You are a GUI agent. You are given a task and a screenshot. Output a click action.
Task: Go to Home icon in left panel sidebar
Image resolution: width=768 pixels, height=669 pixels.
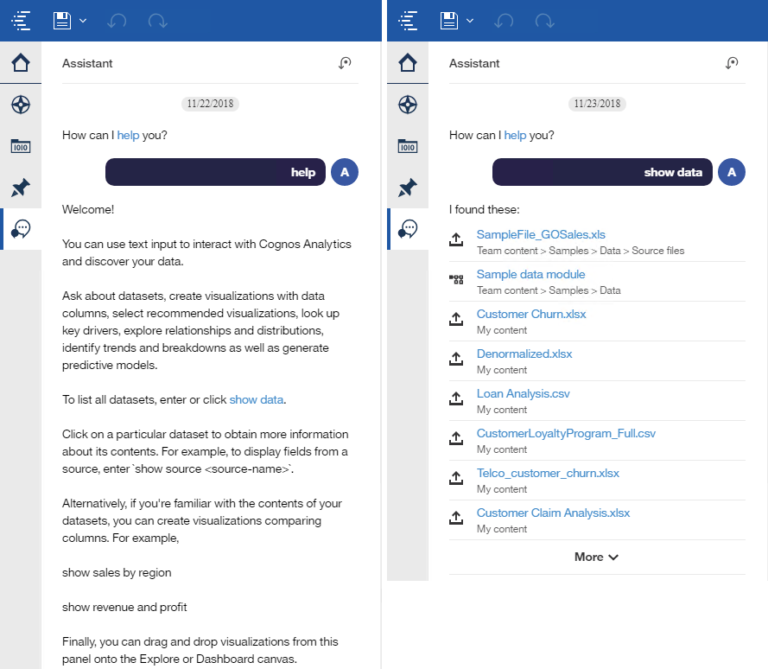point(21,63)
